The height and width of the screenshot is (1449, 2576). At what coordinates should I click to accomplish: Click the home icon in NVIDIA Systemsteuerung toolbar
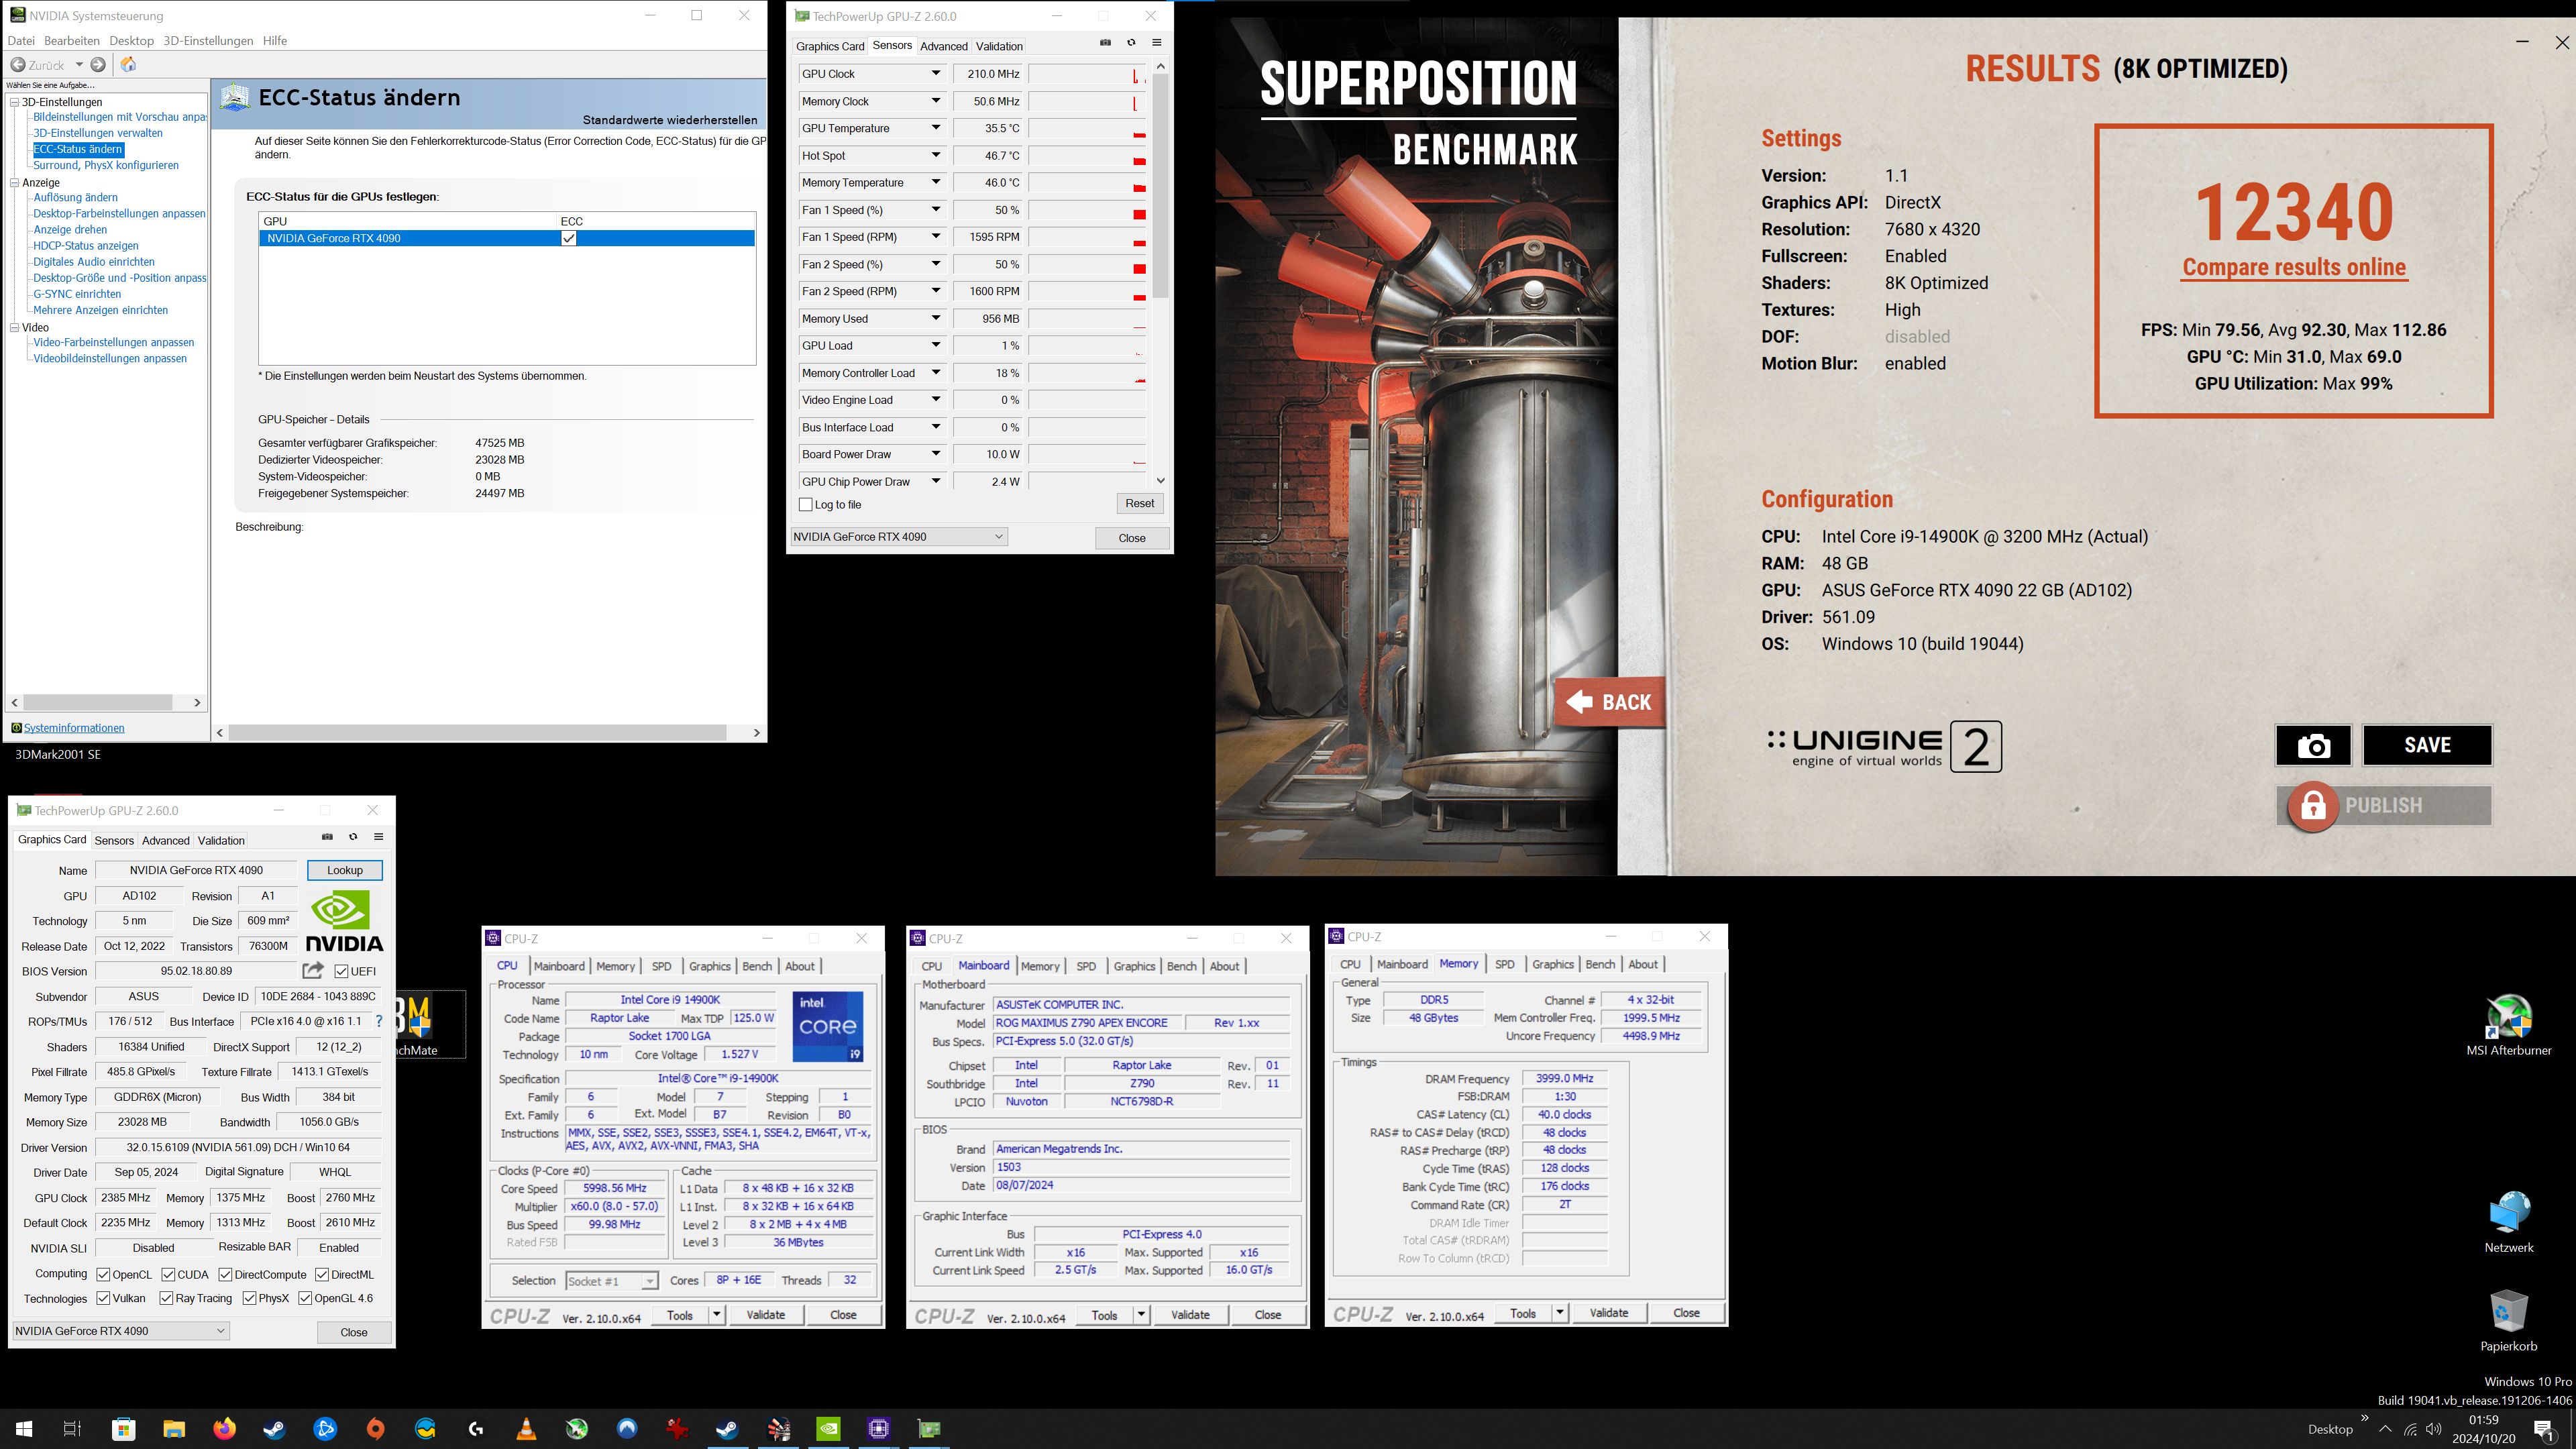click(x=128, y=65)
